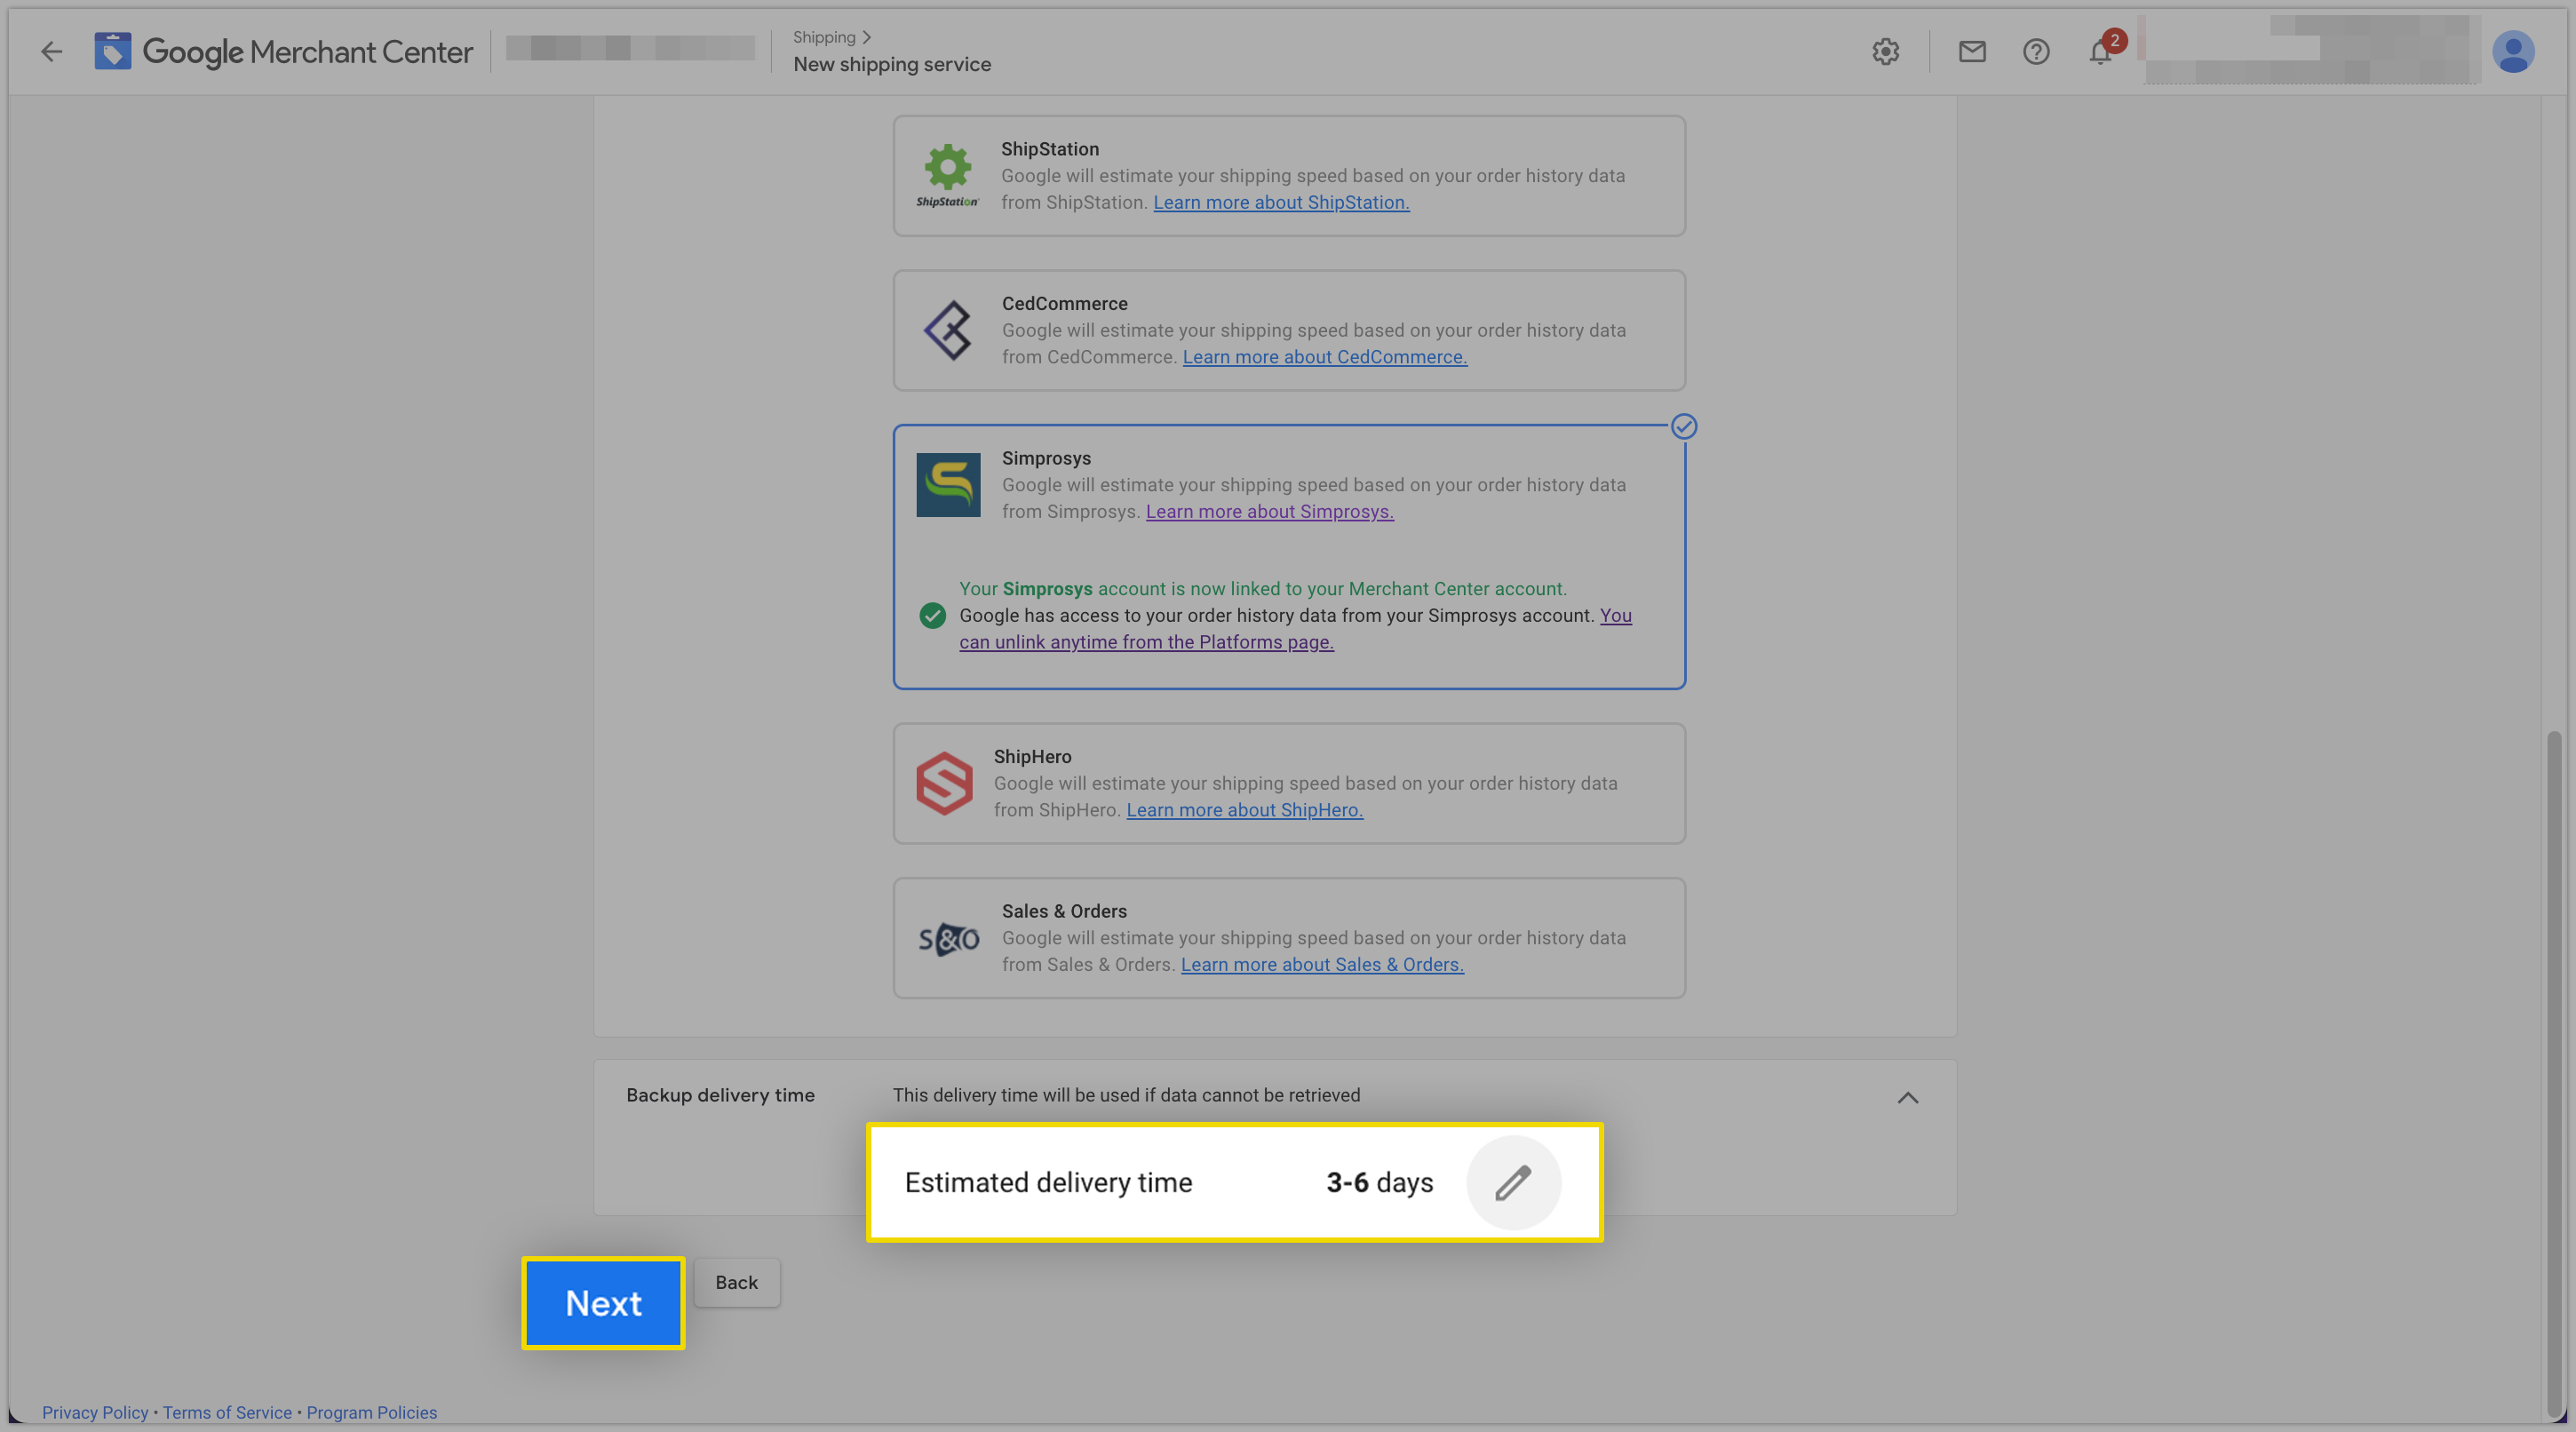This screenshot has width=2576, height=1432.
Task: Open the Program Policies link
Action: click(371, 1412)
